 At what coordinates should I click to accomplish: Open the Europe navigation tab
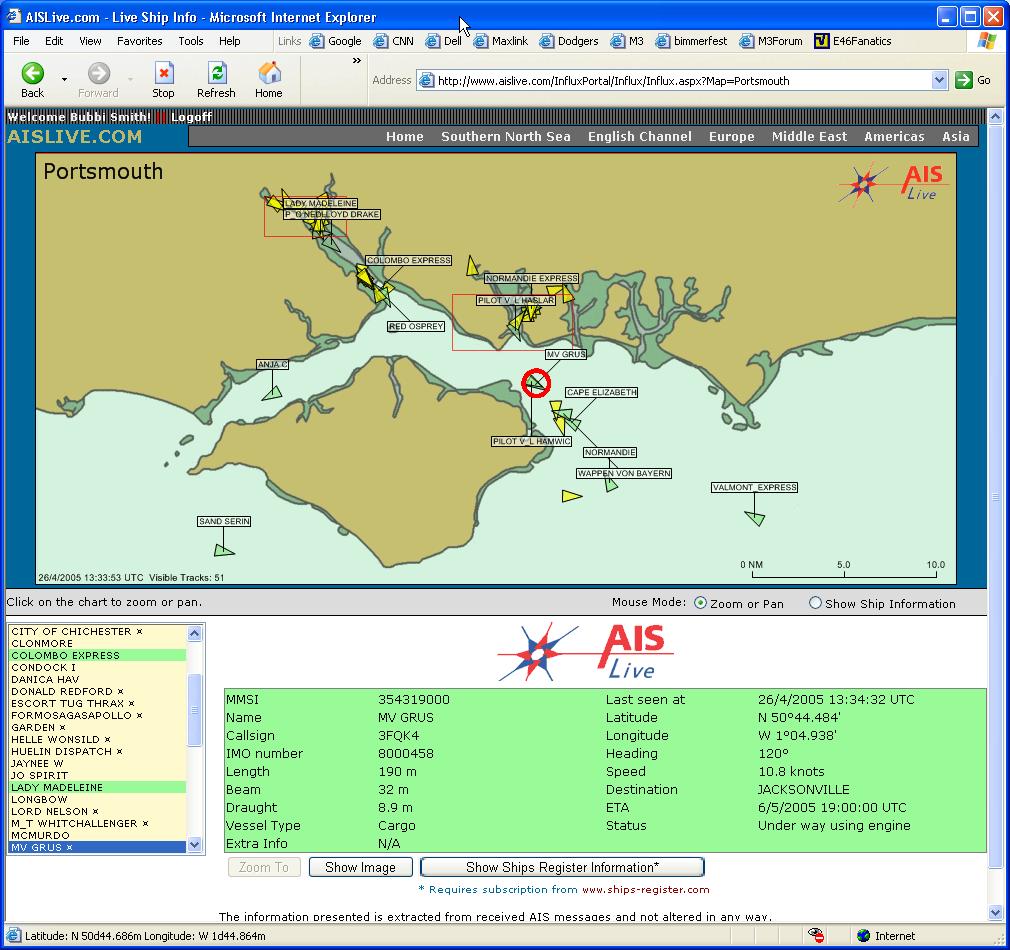[732, 137]
